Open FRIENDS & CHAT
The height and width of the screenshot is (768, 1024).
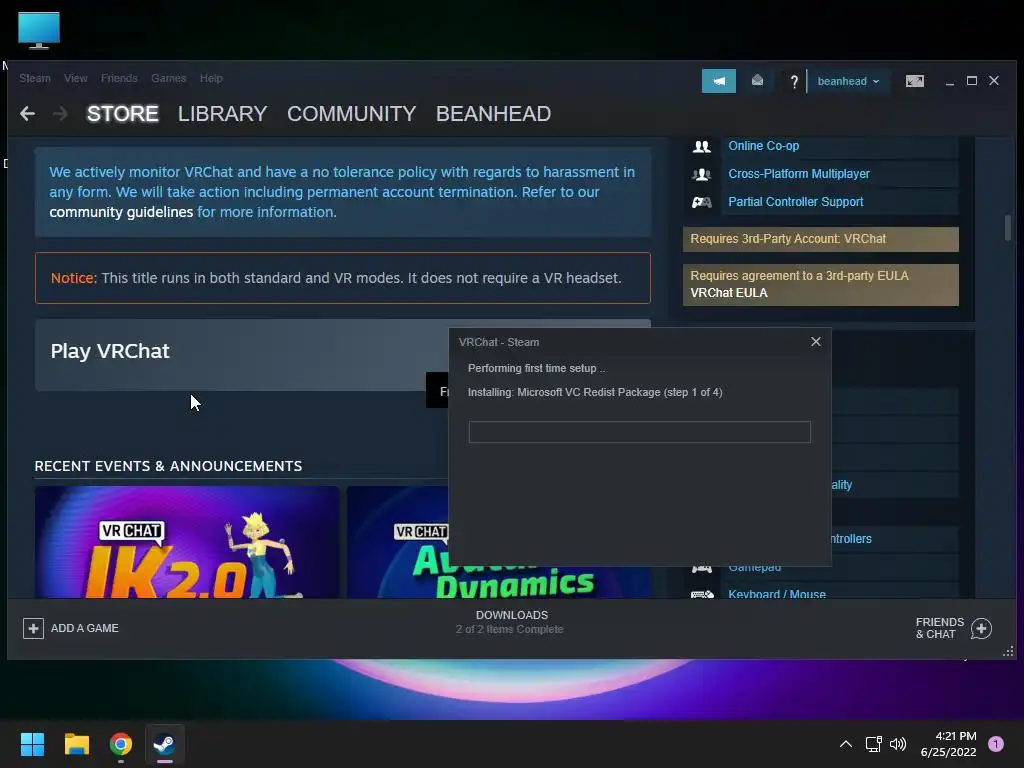pyautogui.click(x=953, y=628)
